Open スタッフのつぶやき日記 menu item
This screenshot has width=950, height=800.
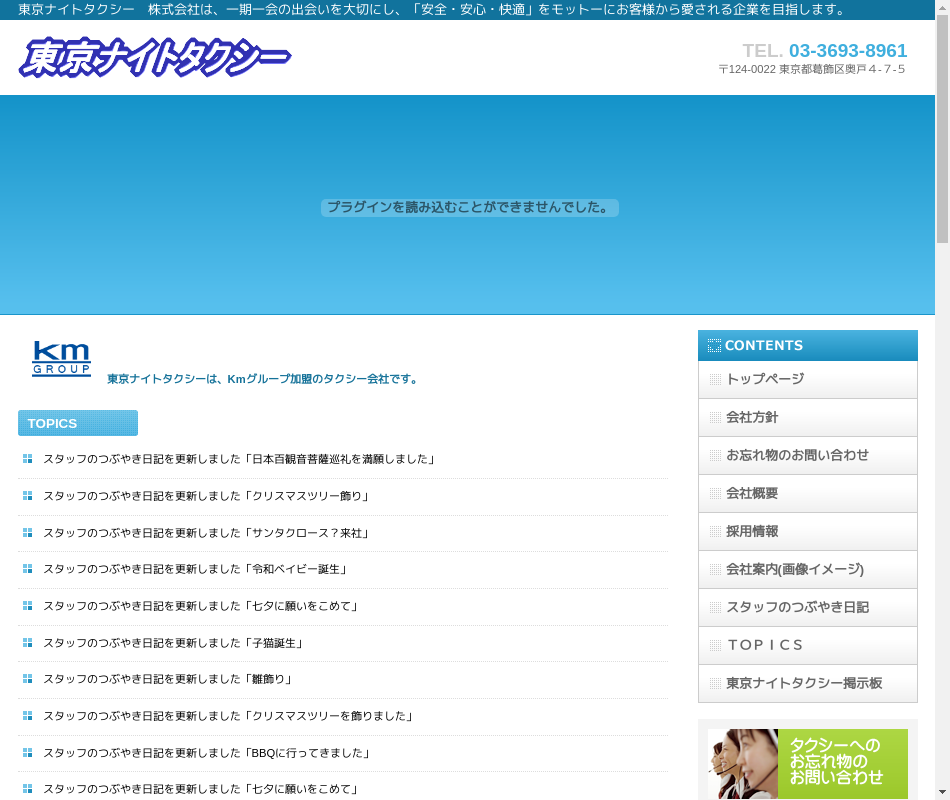tap(808, 607)
